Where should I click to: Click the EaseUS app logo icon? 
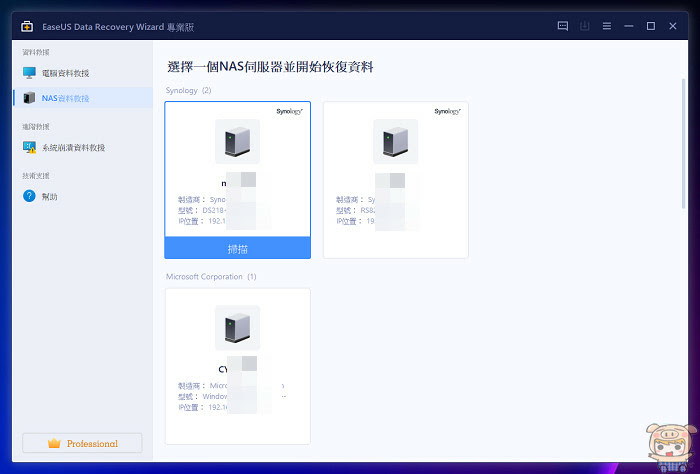pos(27,26)
